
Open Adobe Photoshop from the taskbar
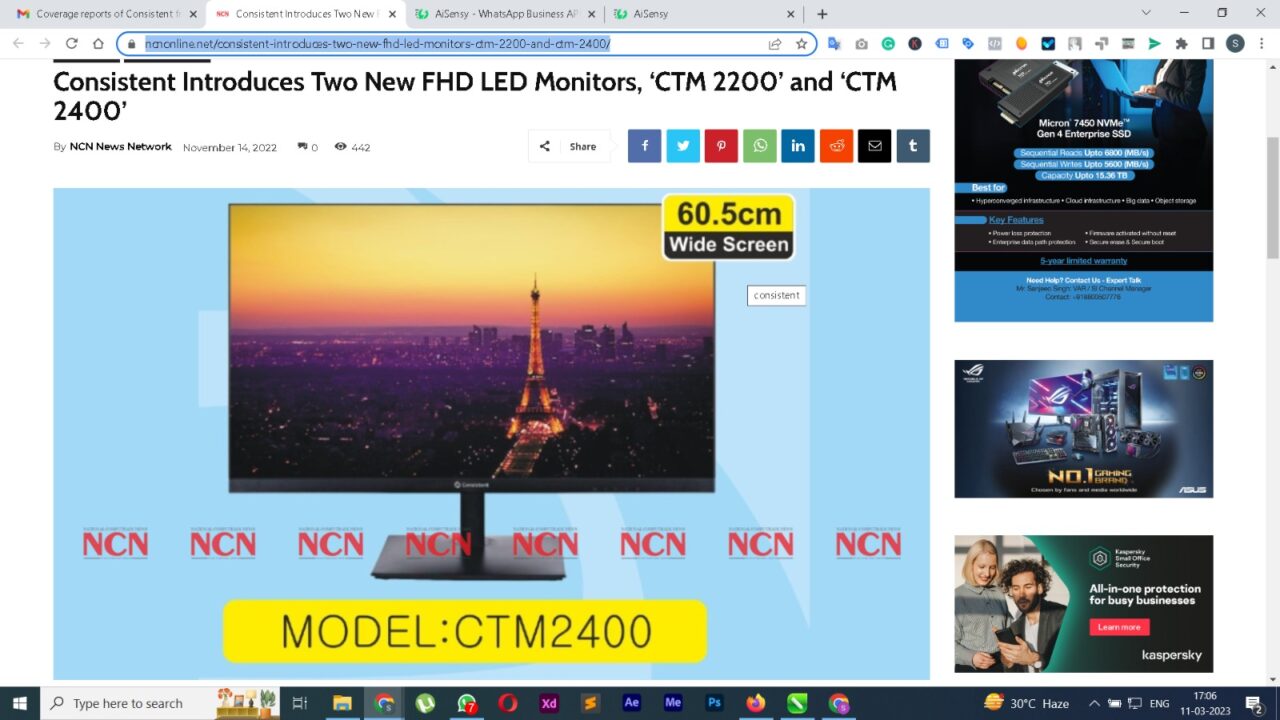[x=714, y=703]
